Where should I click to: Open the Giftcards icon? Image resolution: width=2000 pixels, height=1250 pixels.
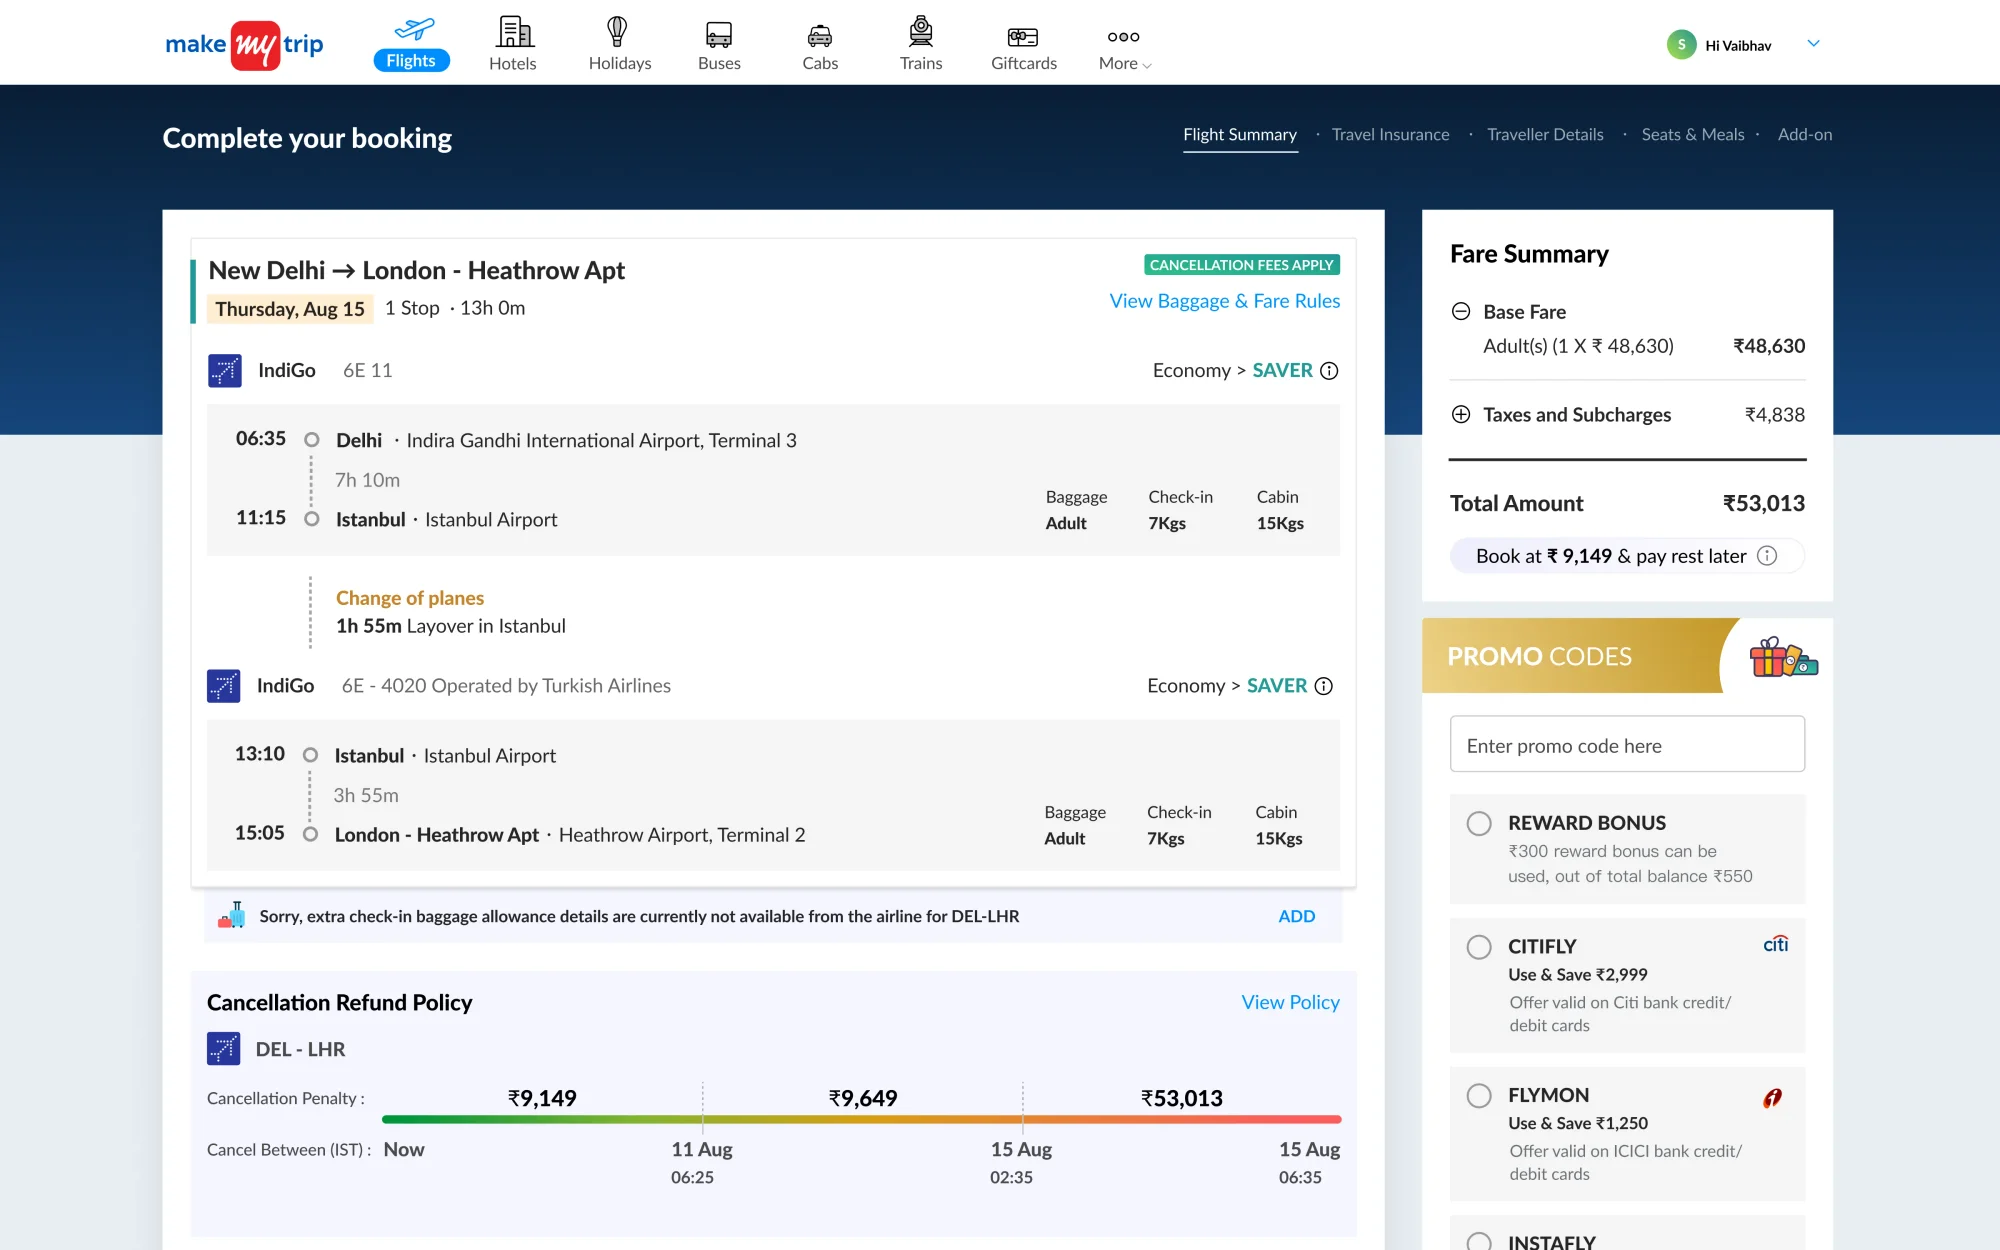pos(1023,37)
